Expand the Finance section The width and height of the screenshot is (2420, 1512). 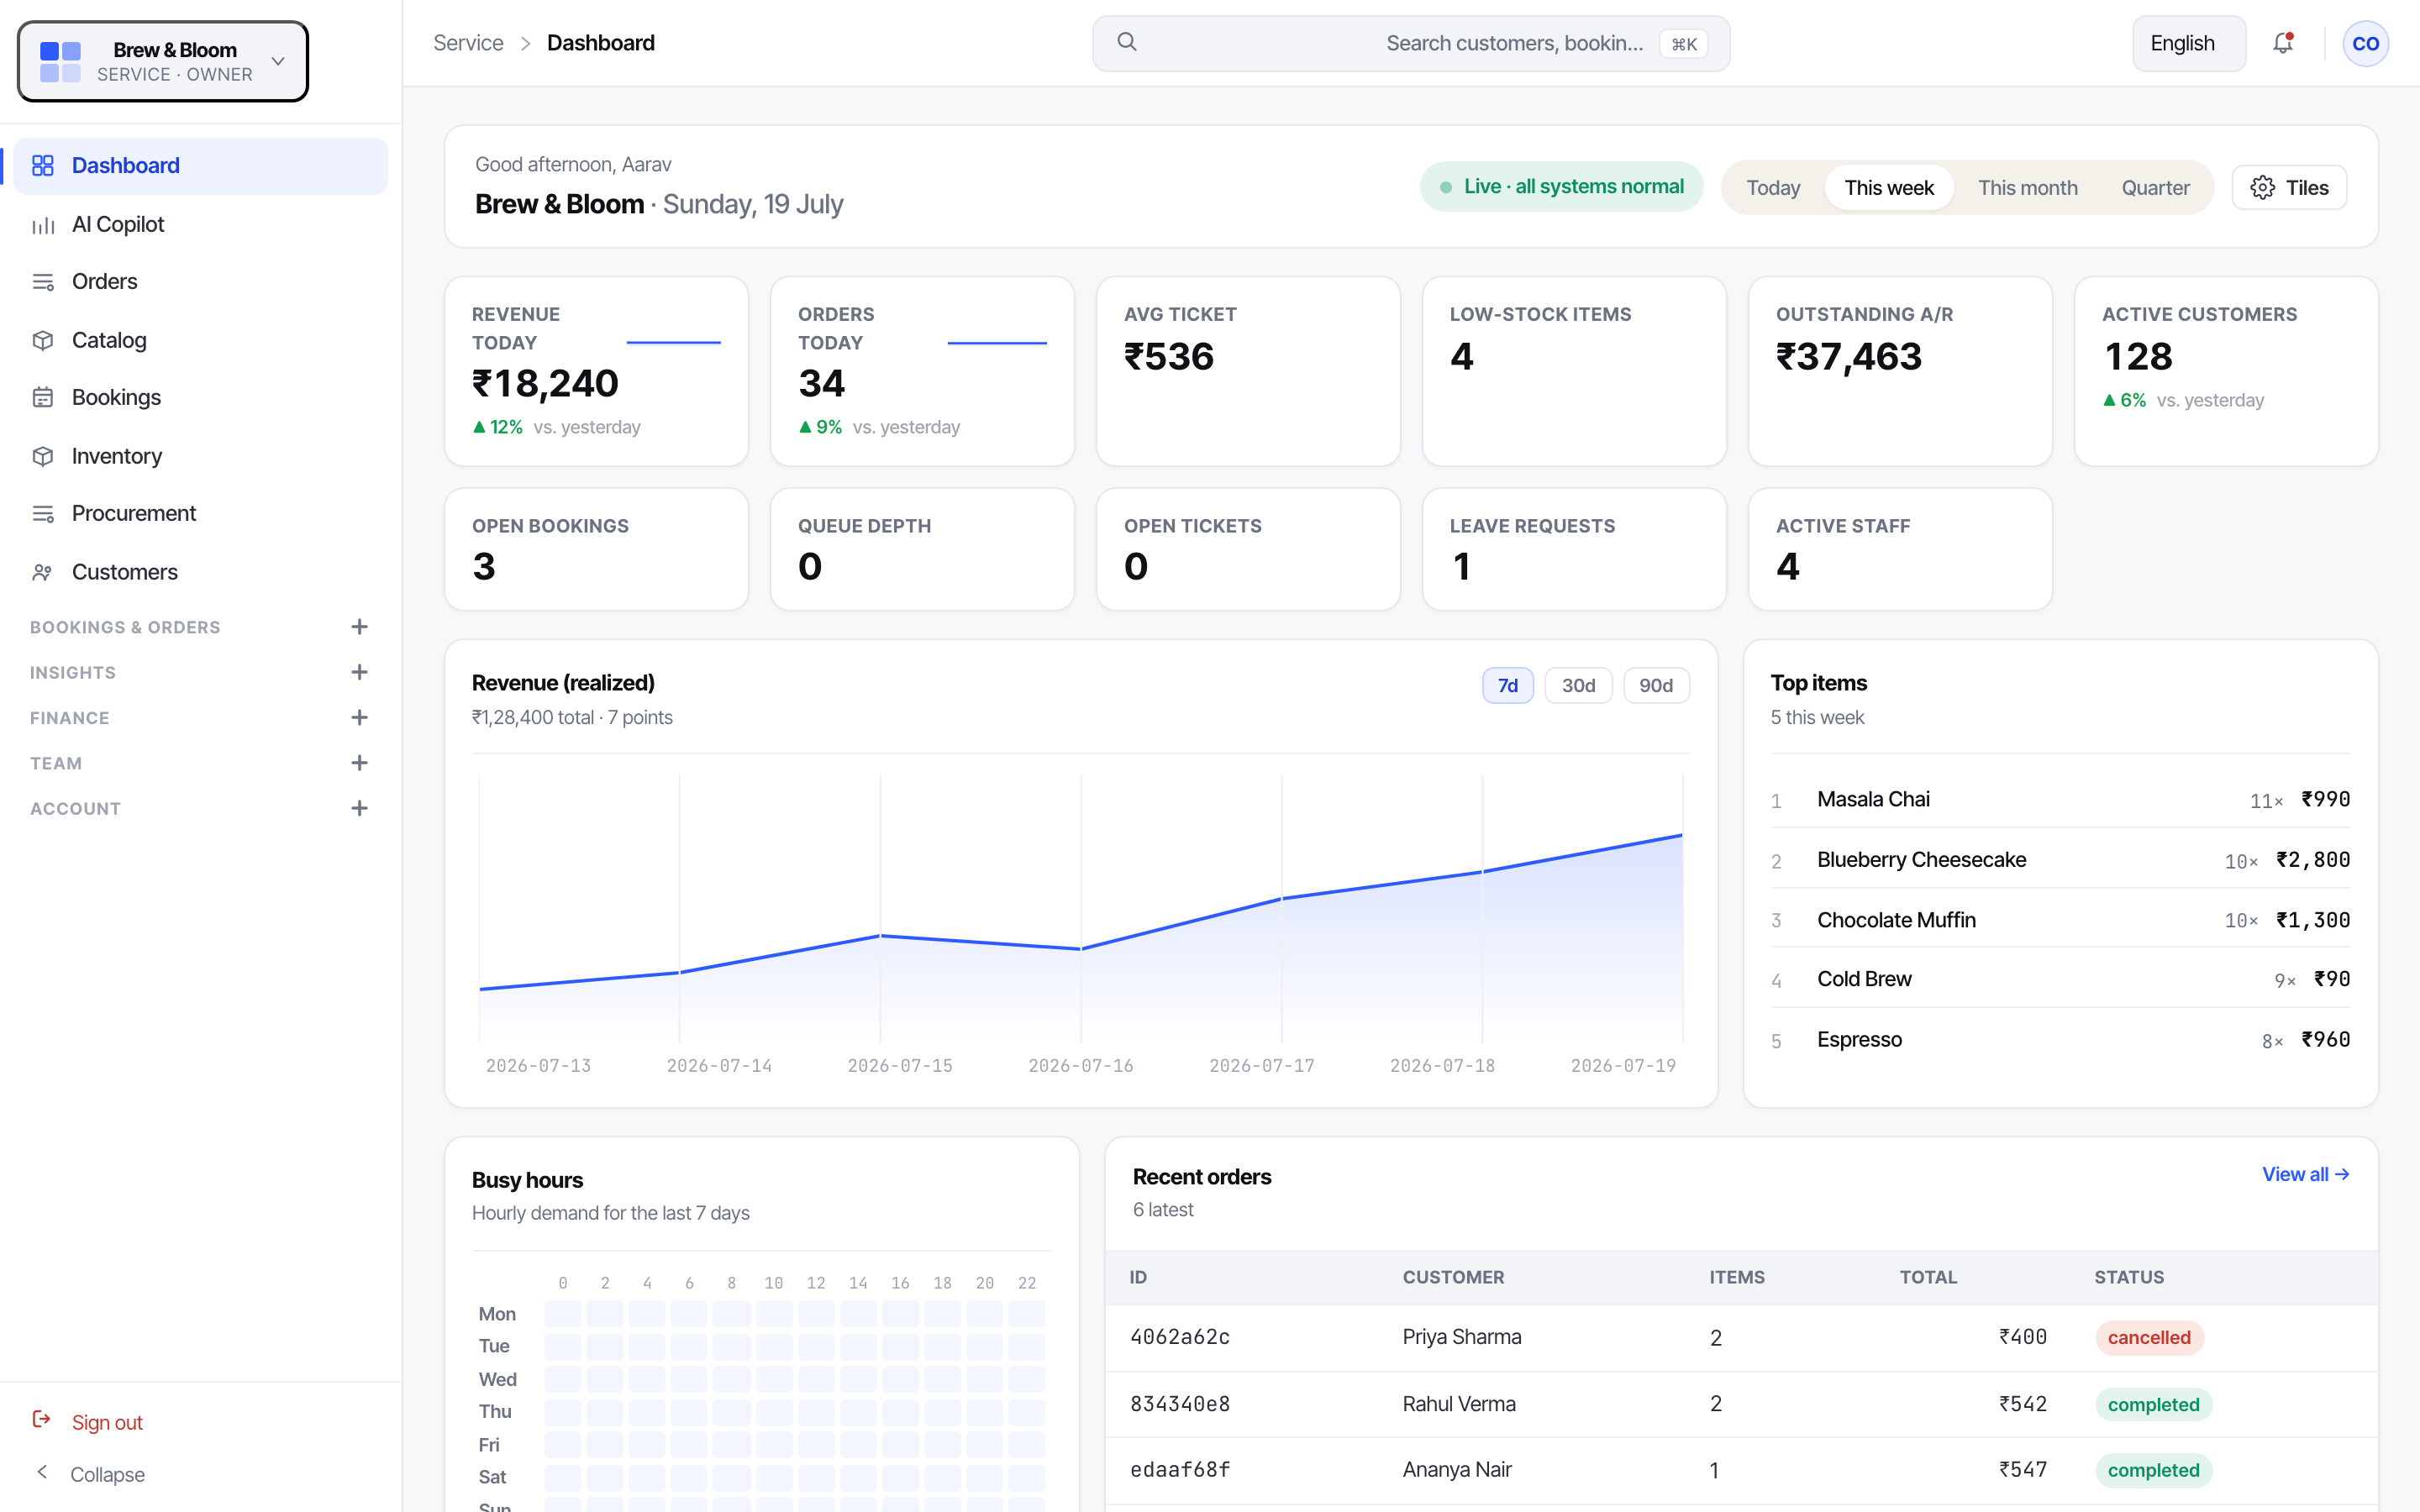click(x=359, y=717)
